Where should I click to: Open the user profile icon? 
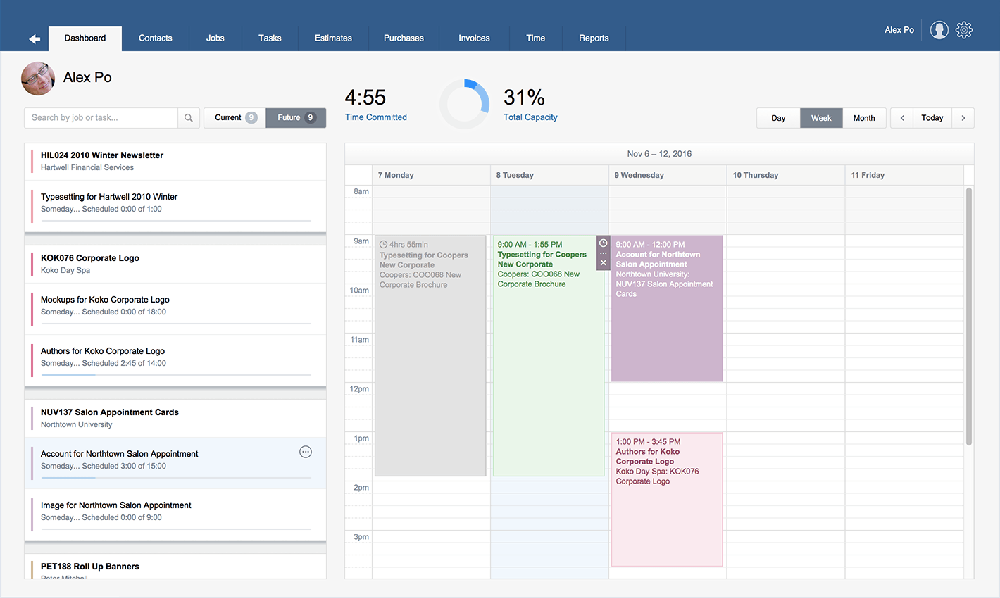(939, 30)
